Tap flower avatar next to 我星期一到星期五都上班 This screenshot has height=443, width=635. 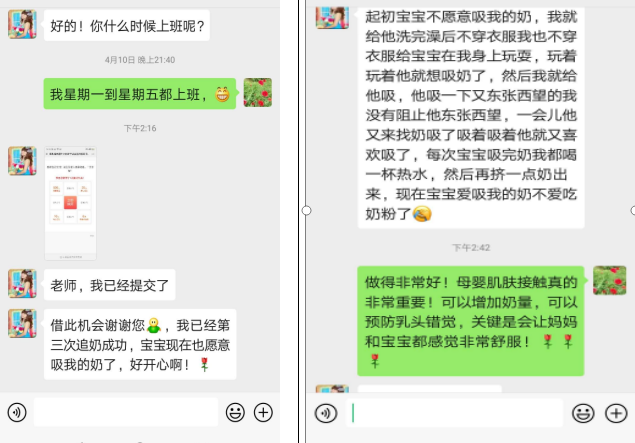click(x=258, y=93)
